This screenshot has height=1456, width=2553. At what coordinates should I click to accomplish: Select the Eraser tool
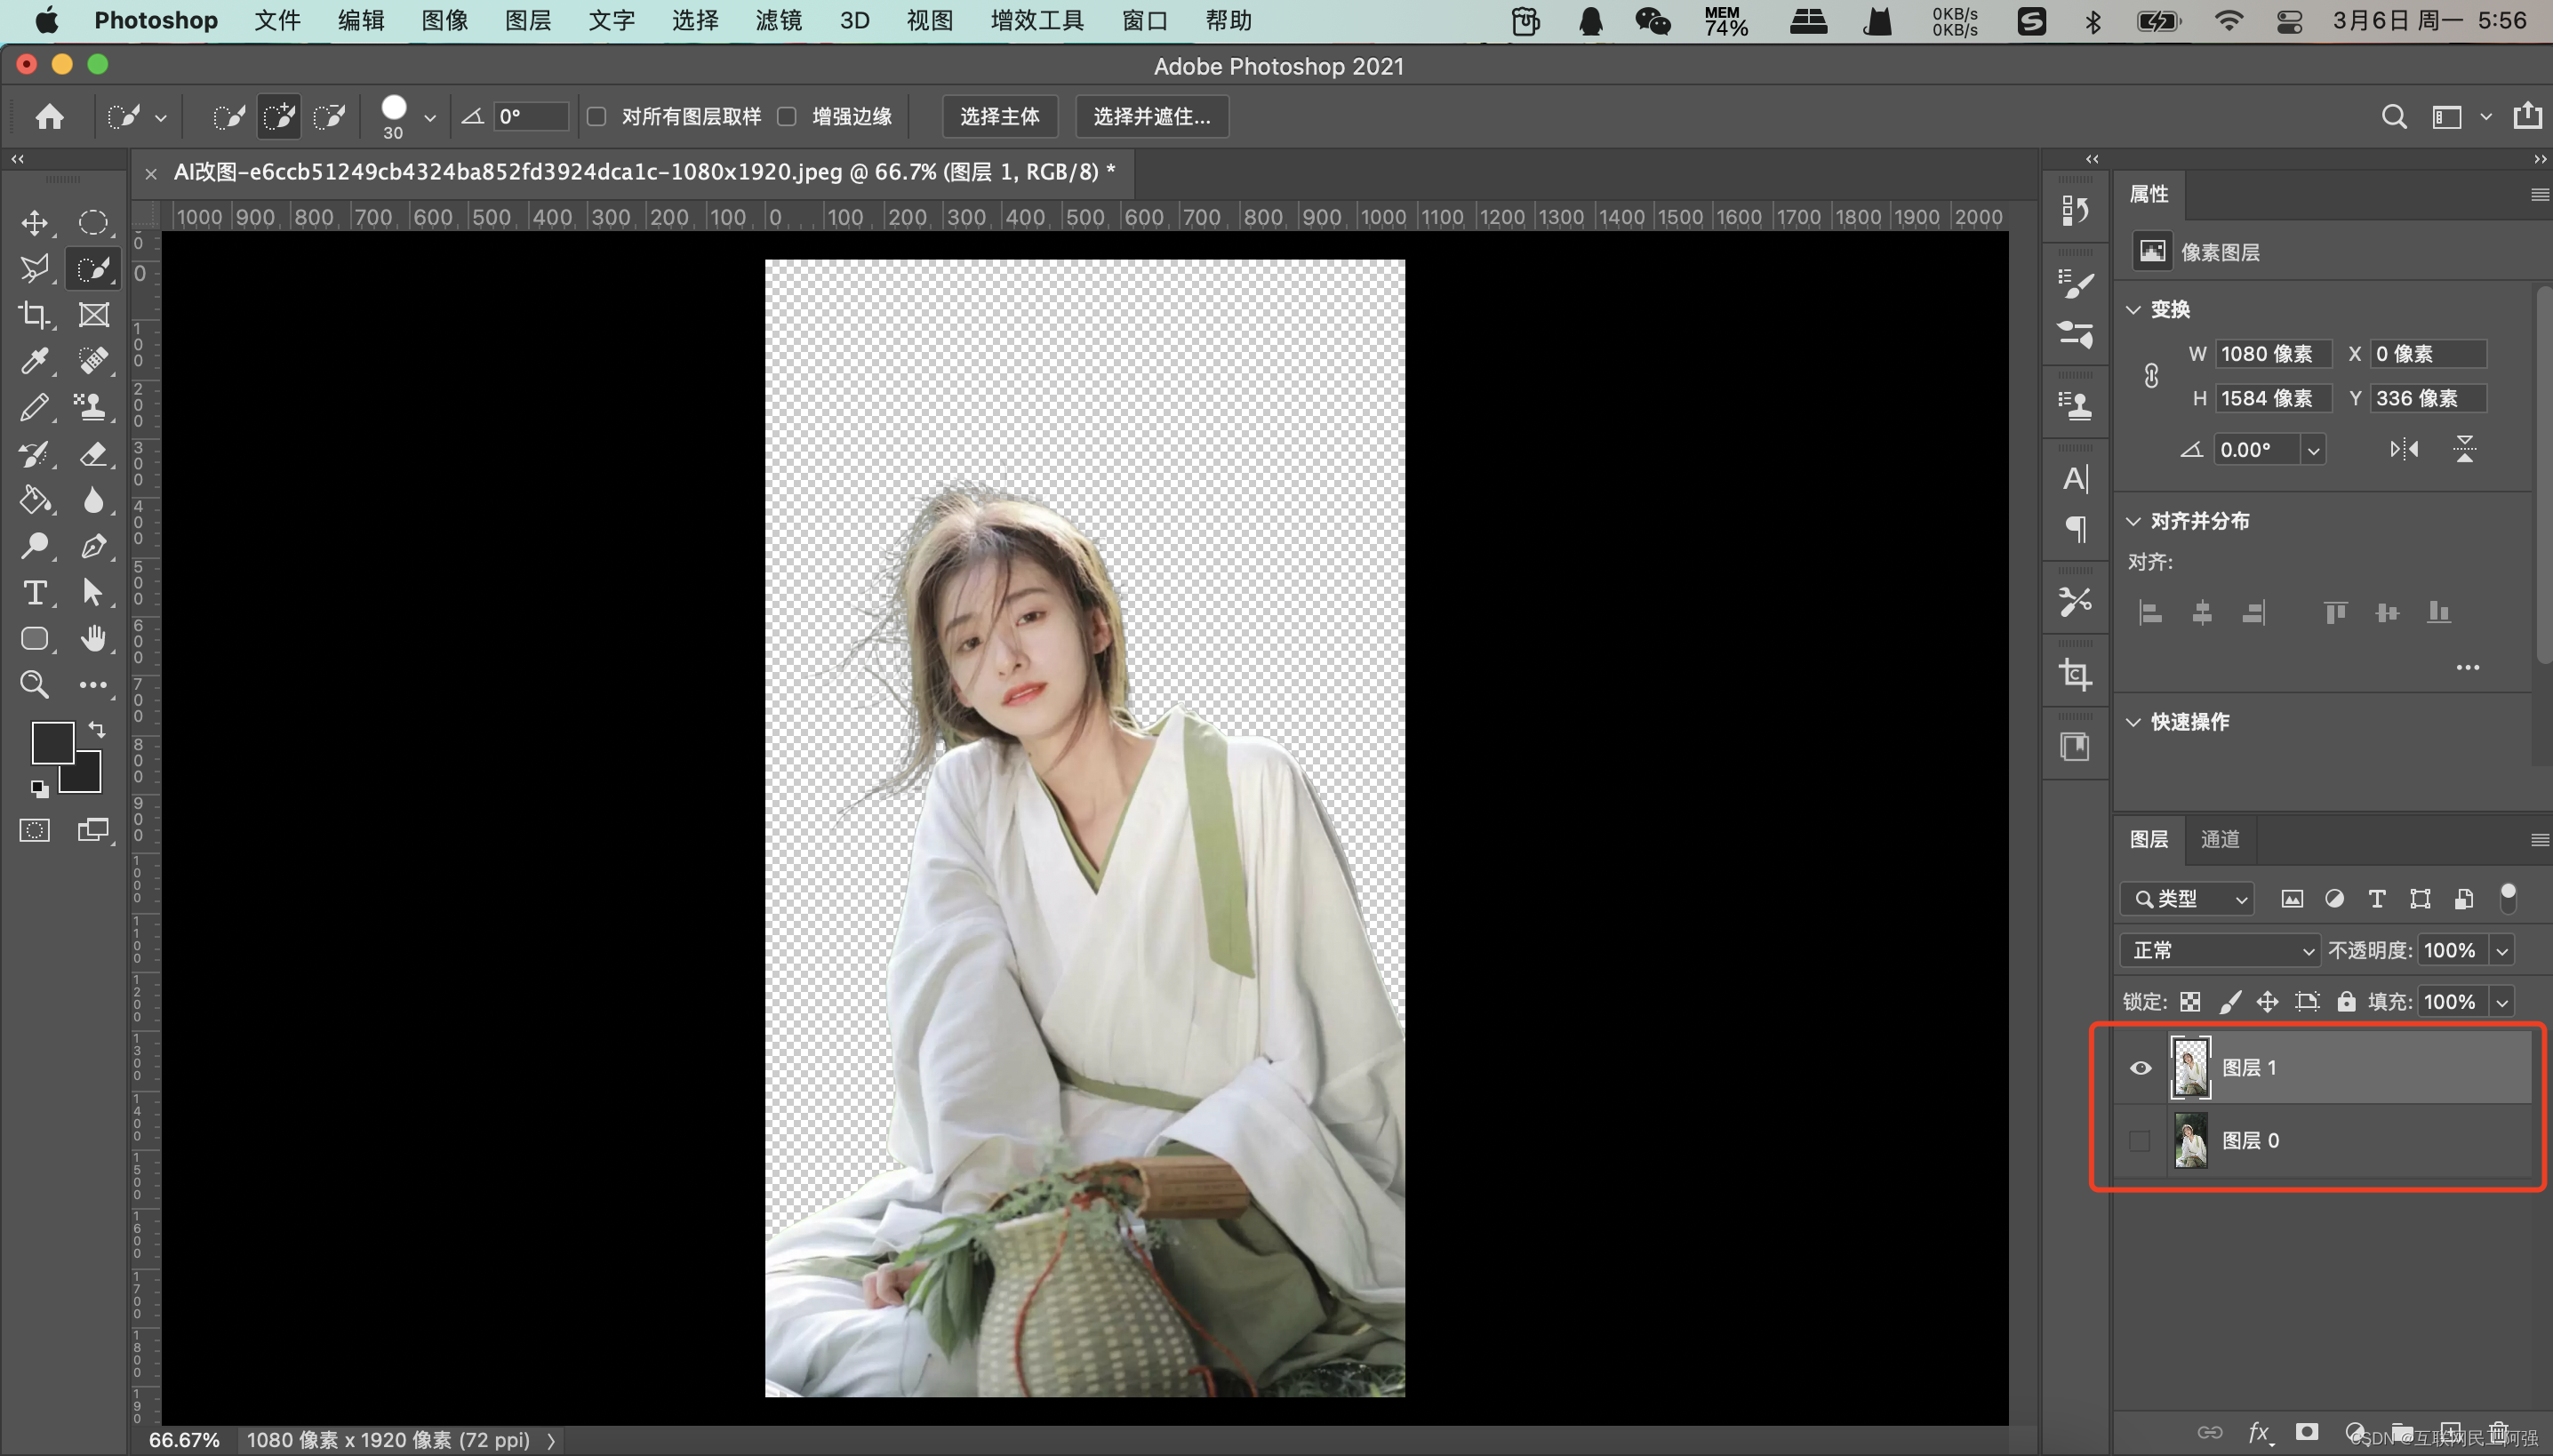tap(93, 454)
